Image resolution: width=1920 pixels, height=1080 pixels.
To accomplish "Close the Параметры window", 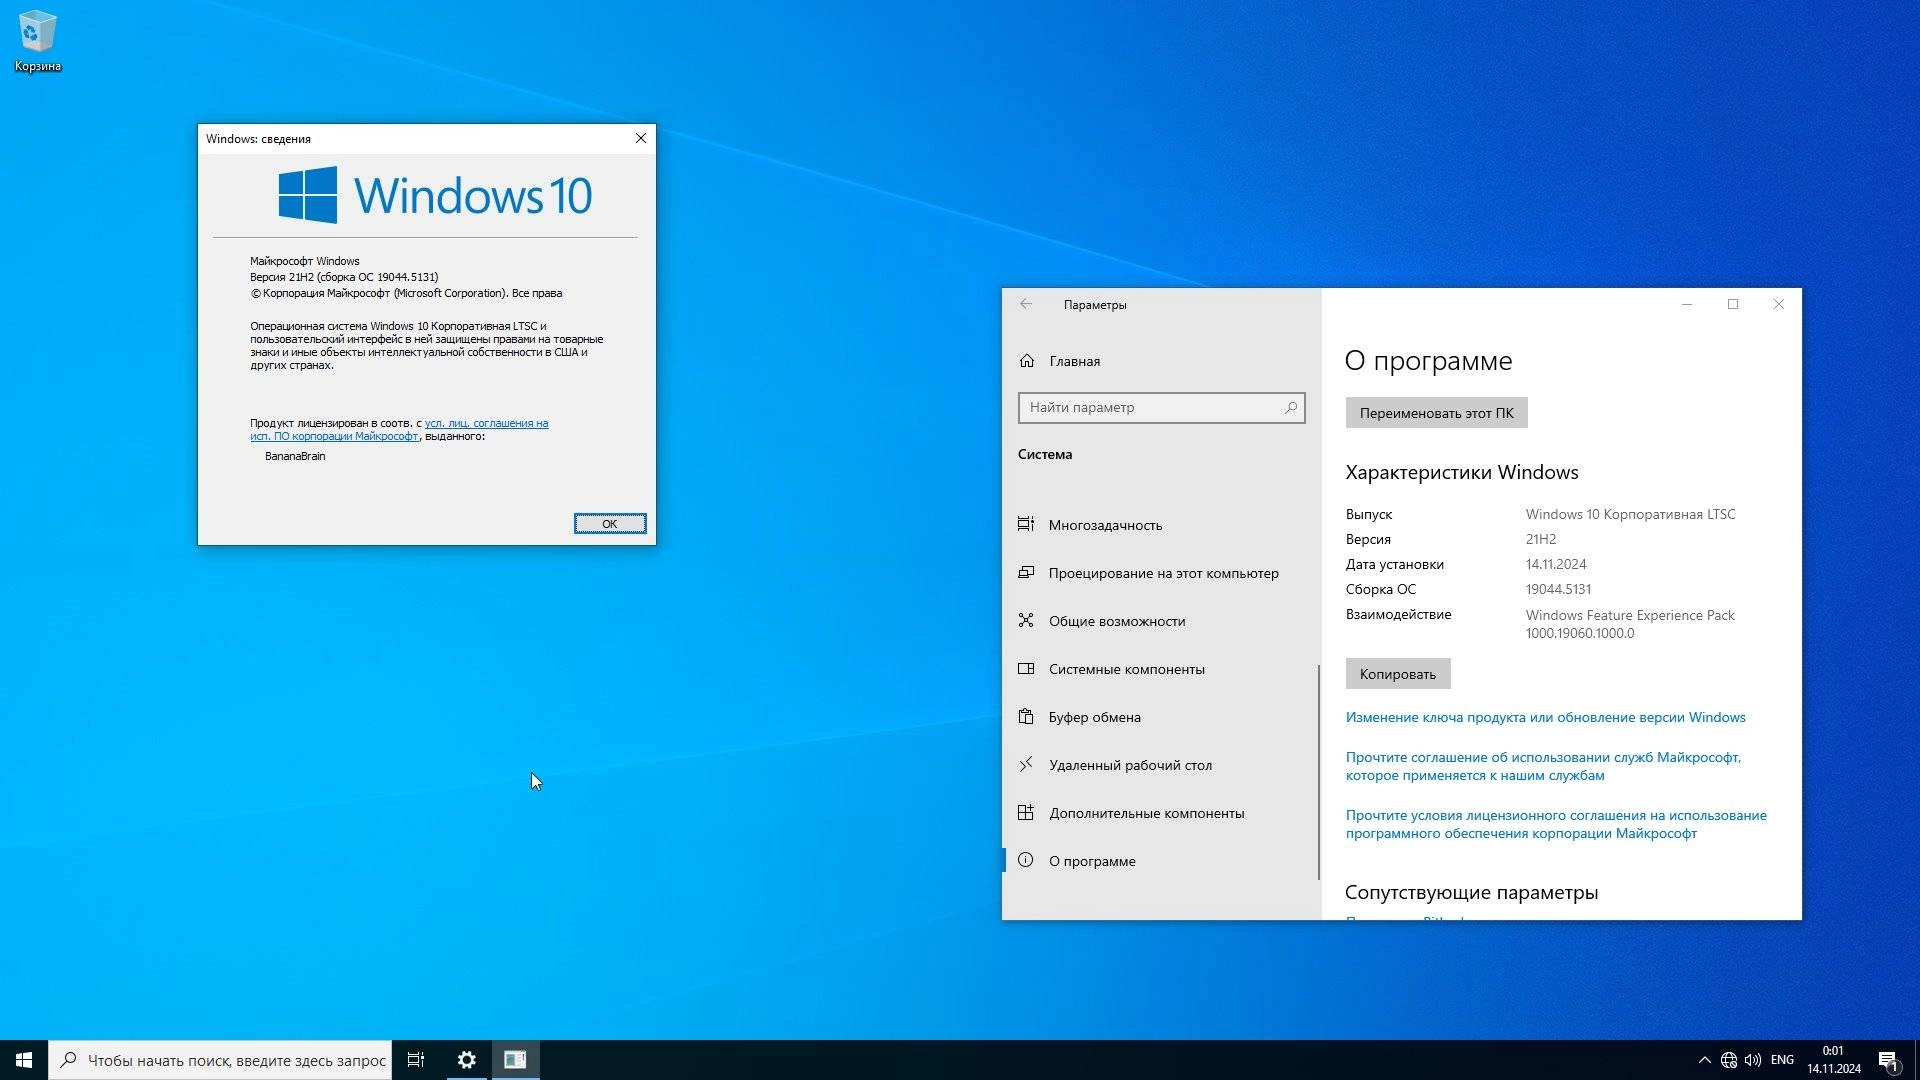I will coord(1779,304).
